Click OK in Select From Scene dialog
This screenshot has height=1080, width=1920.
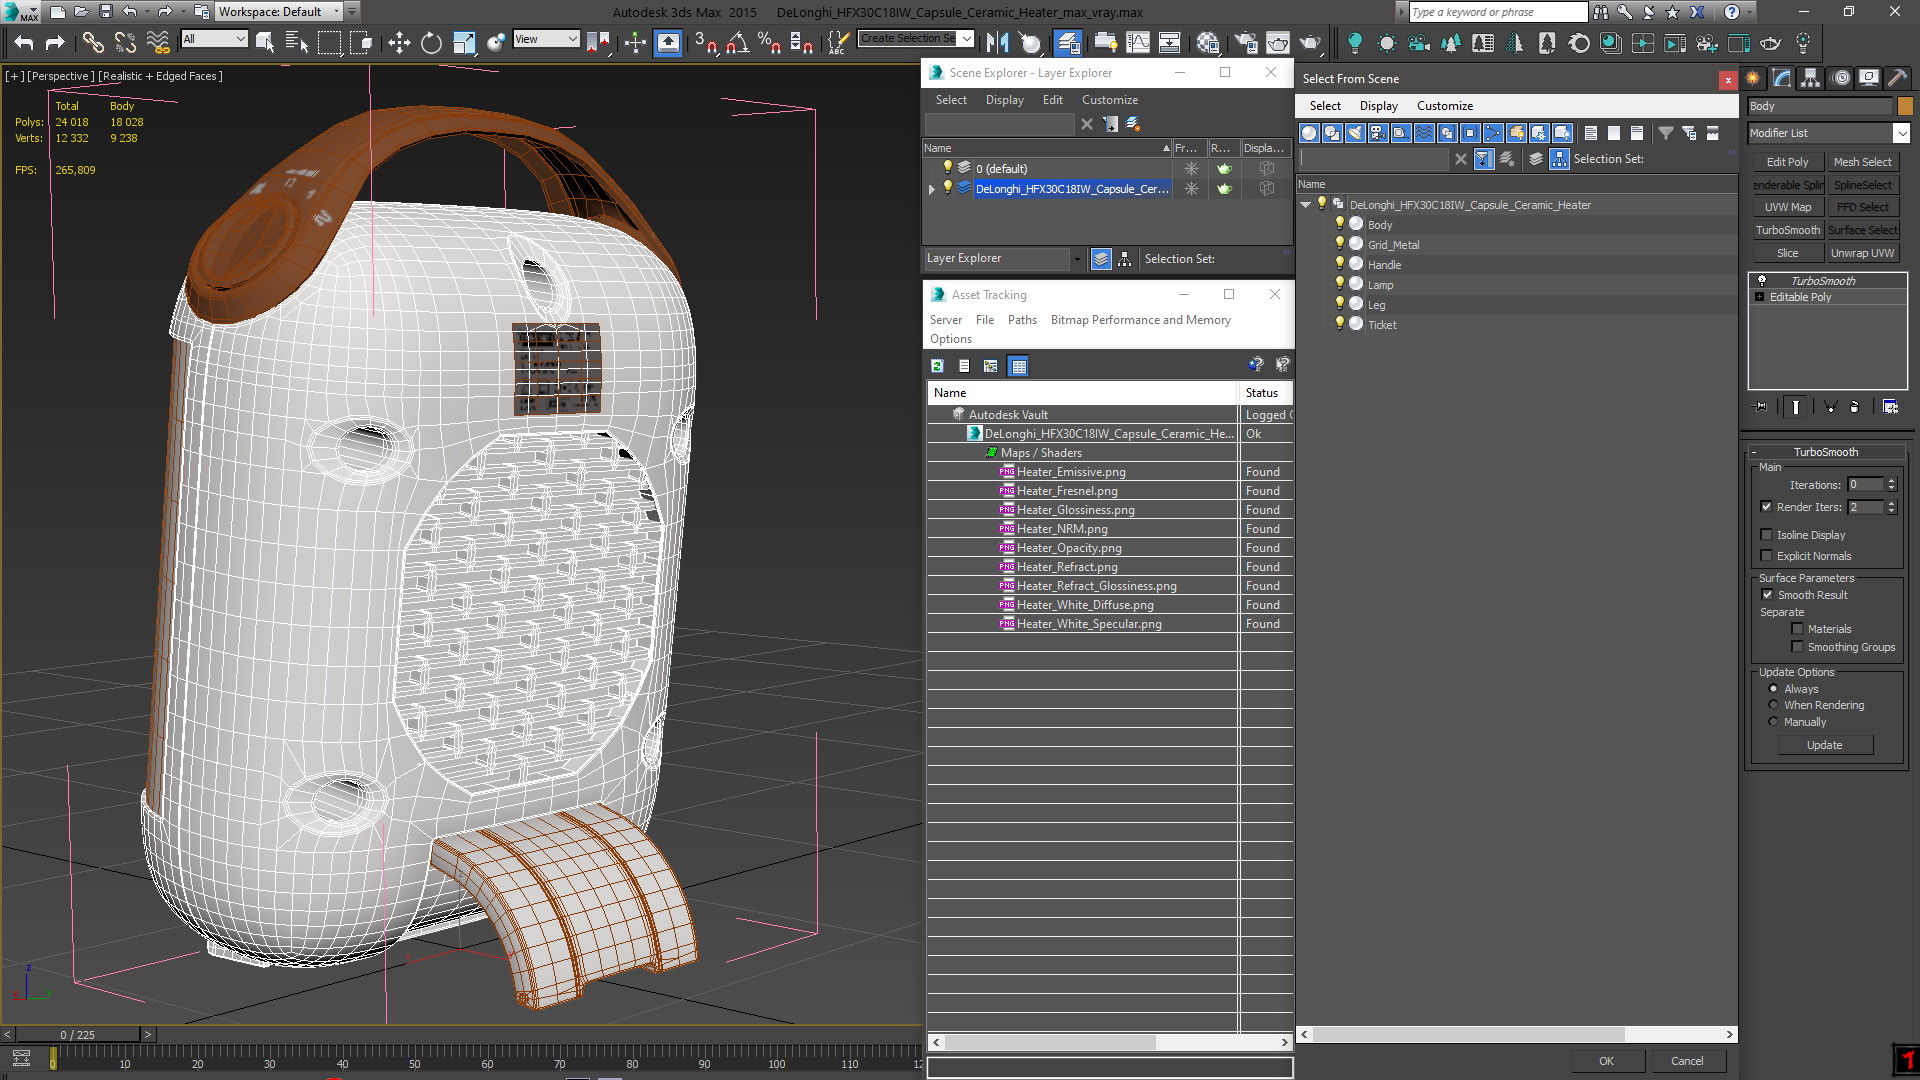(1606, 1061)
